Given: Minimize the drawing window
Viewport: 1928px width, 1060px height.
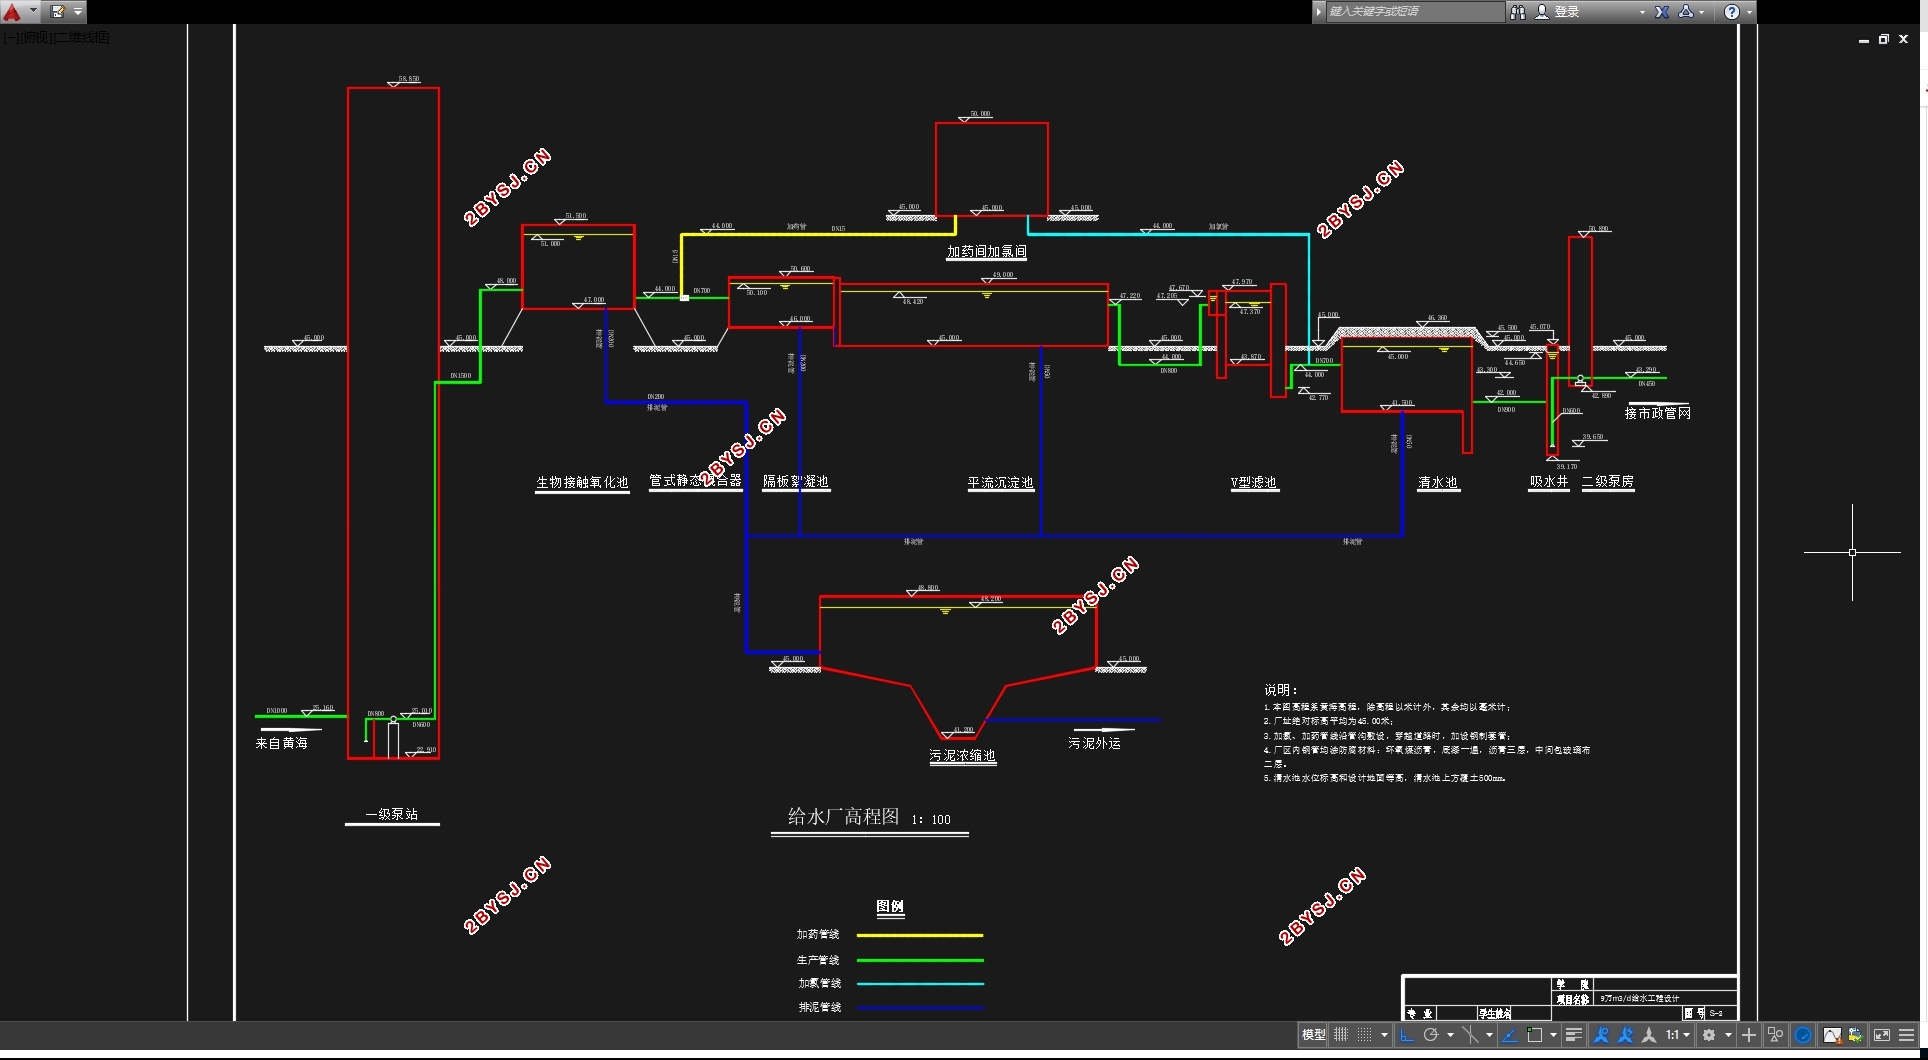Looking at the screenshot, I should point(1864,40).
